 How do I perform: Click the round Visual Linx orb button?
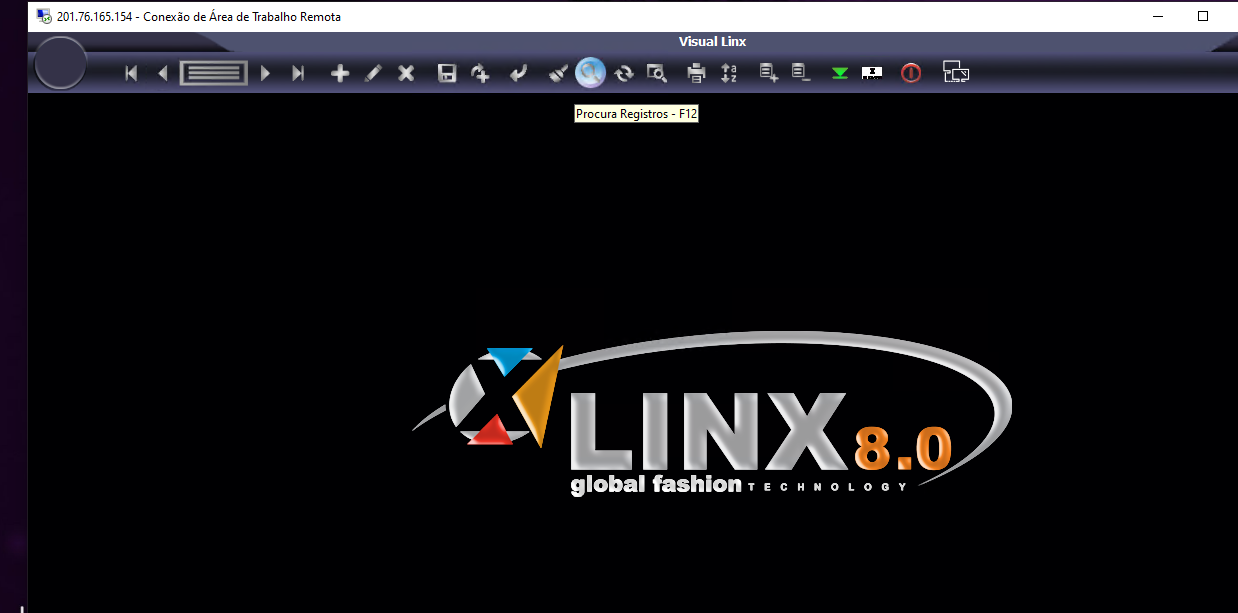(x=61, y=63)
